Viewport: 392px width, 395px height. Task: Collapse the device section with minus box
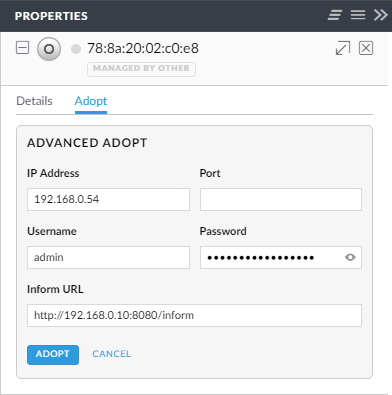[23, 48]
